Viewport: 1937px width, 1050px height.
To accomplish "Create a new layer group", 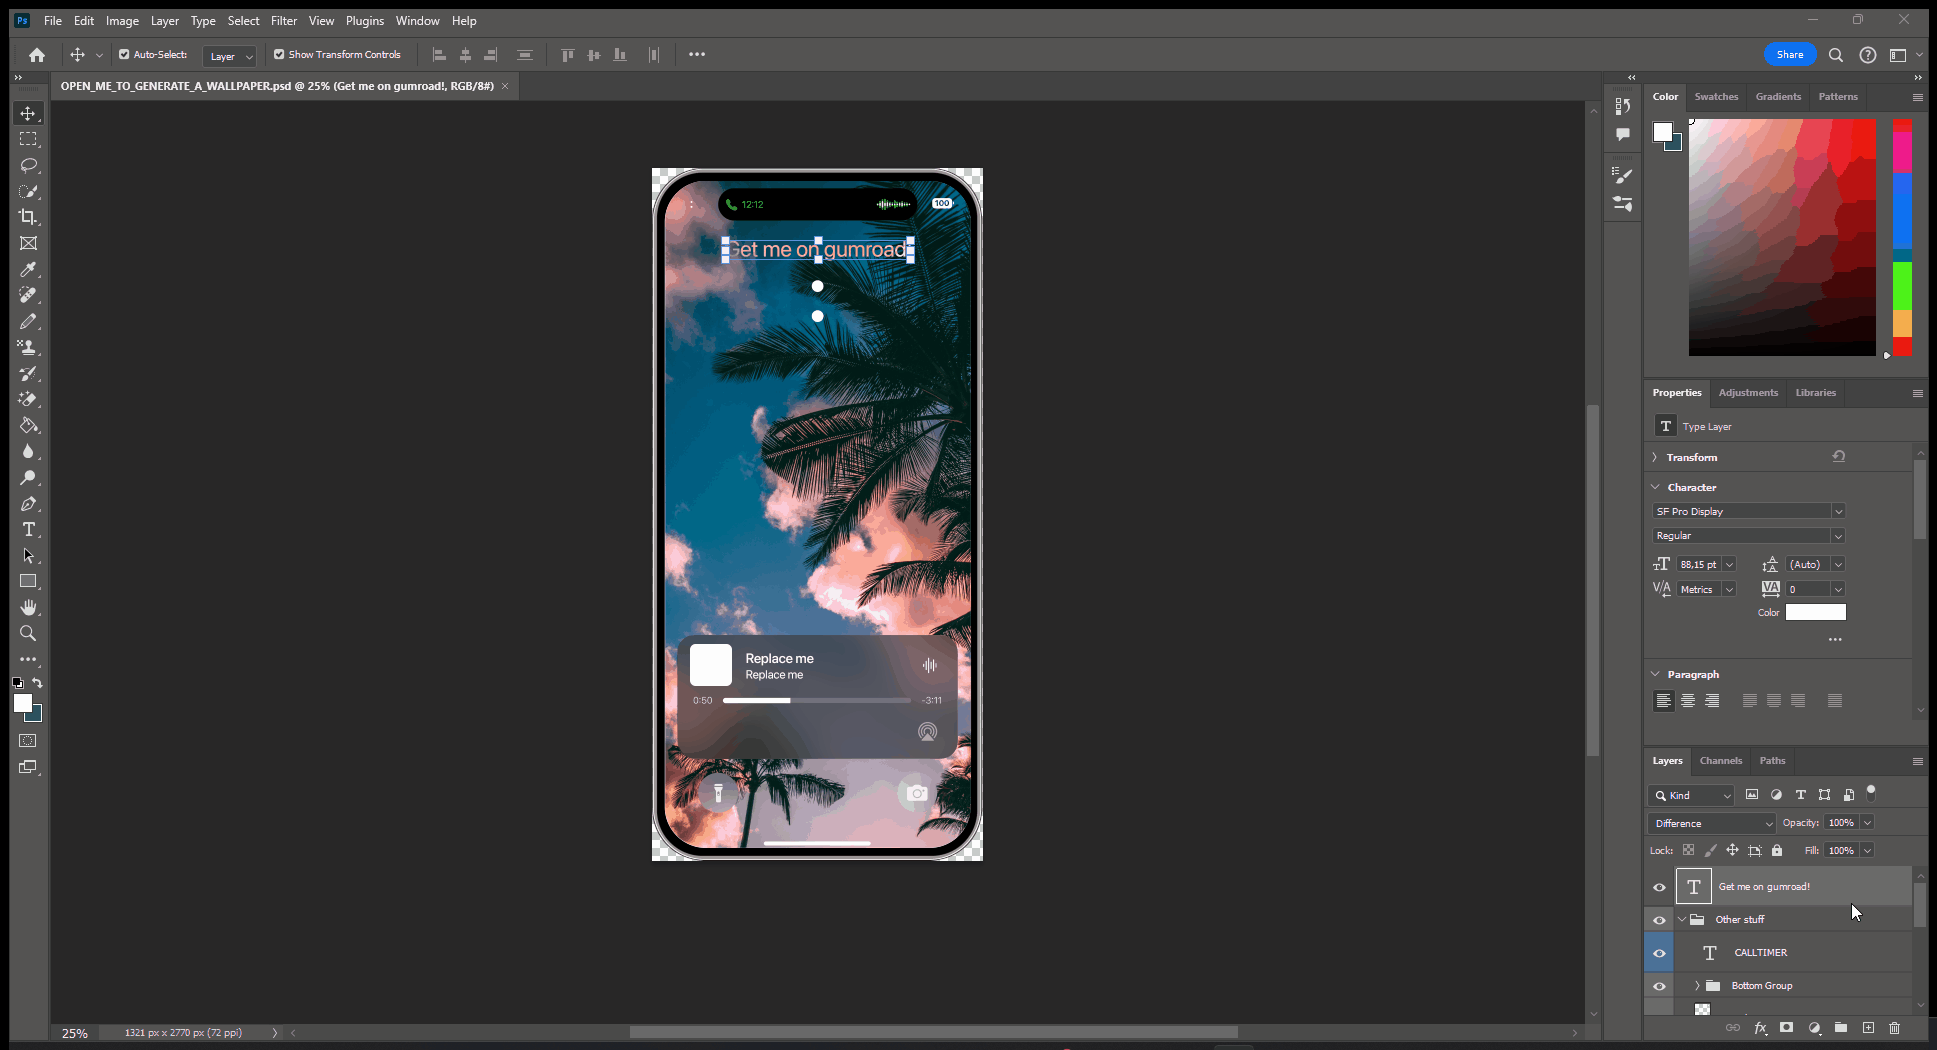I will click(x=1841, y=1028).
